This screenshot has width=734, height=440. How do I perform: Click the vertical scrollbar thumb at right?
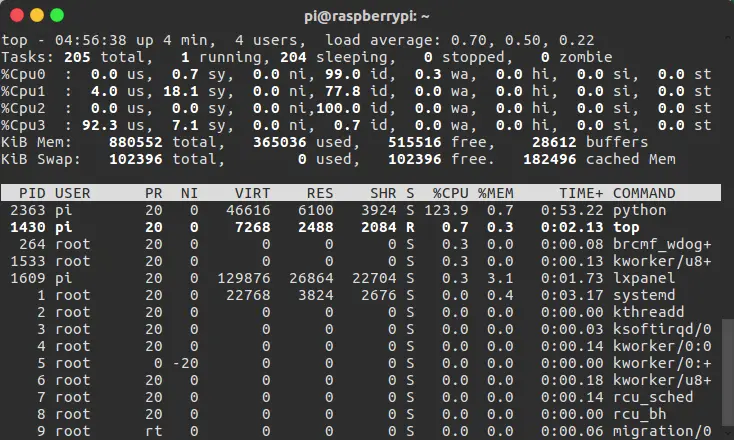[x=727, y=371]
